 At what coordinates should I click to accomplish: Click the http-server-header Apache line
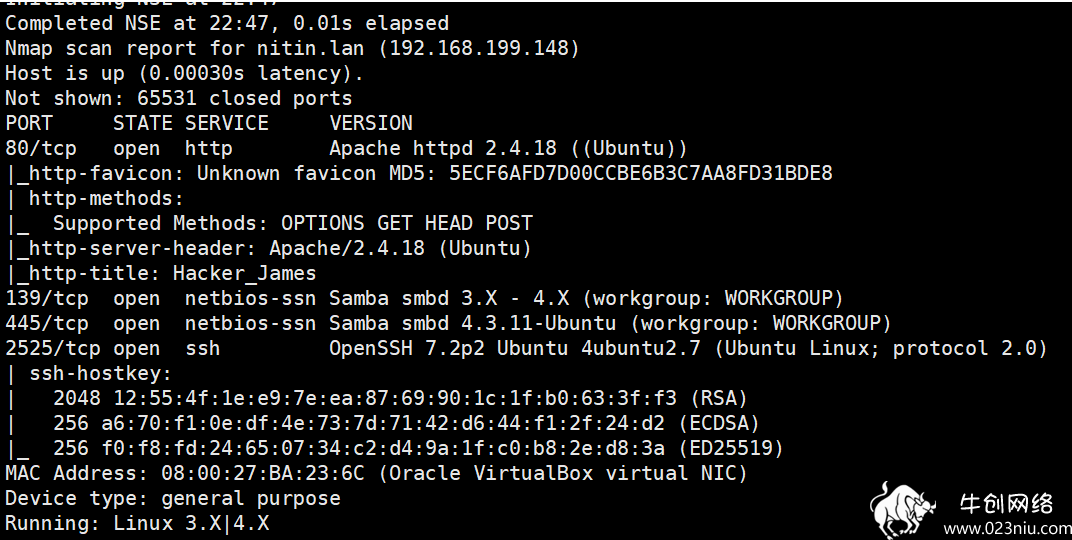pos(269,248)
